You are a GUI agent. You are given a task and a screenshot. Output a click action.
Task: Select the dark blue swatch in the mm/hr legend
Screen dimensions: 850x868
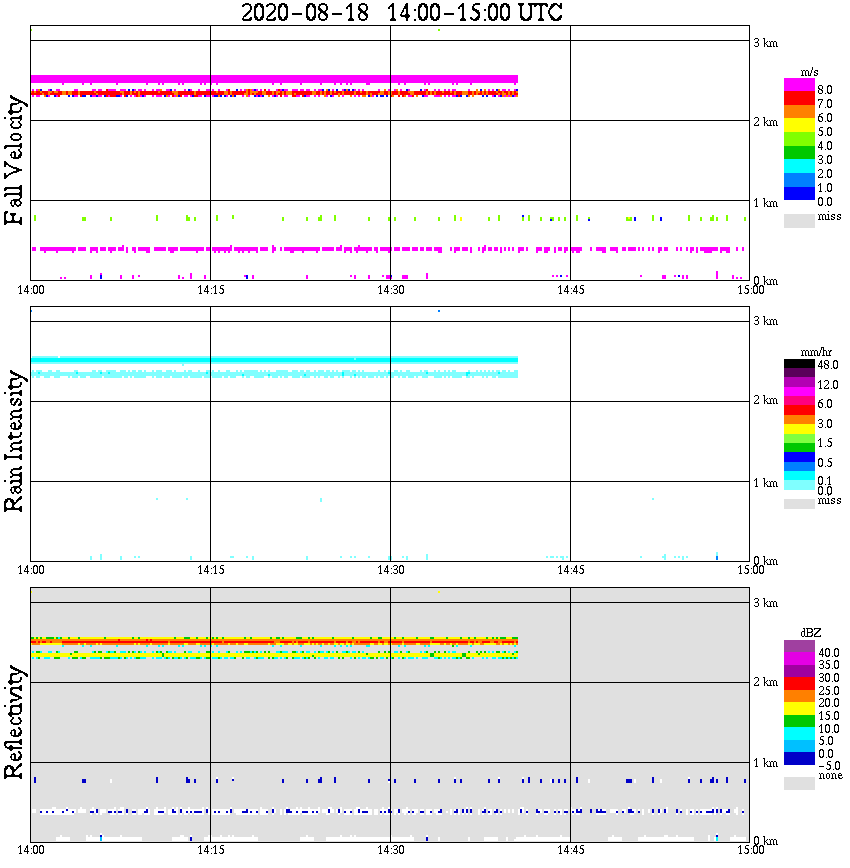(799, 457)
